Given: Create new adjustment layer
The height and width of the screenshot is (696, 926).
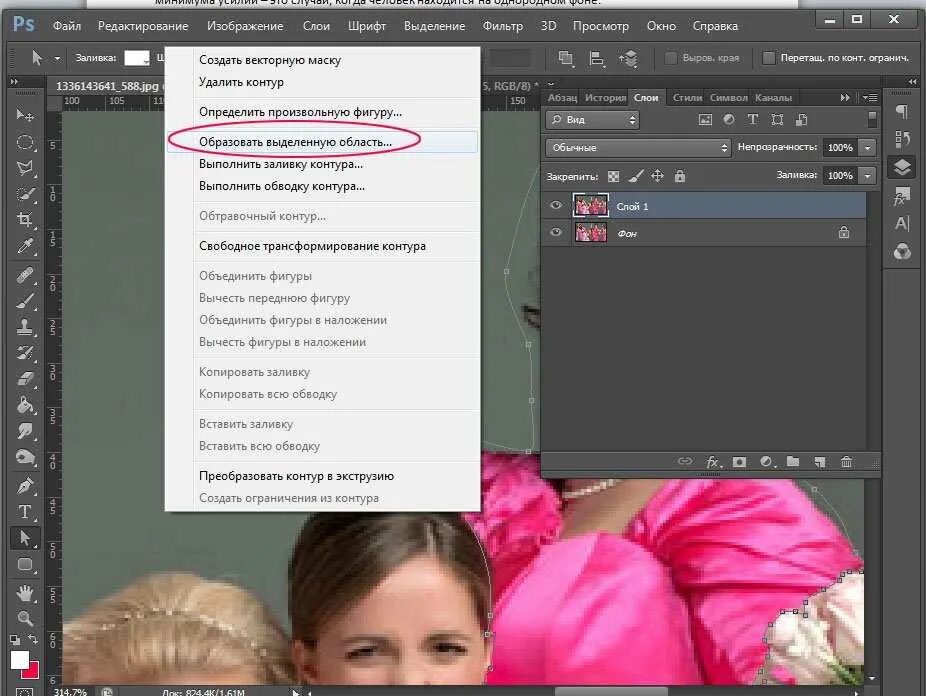Looking at the screenshot, I should 767,462.
